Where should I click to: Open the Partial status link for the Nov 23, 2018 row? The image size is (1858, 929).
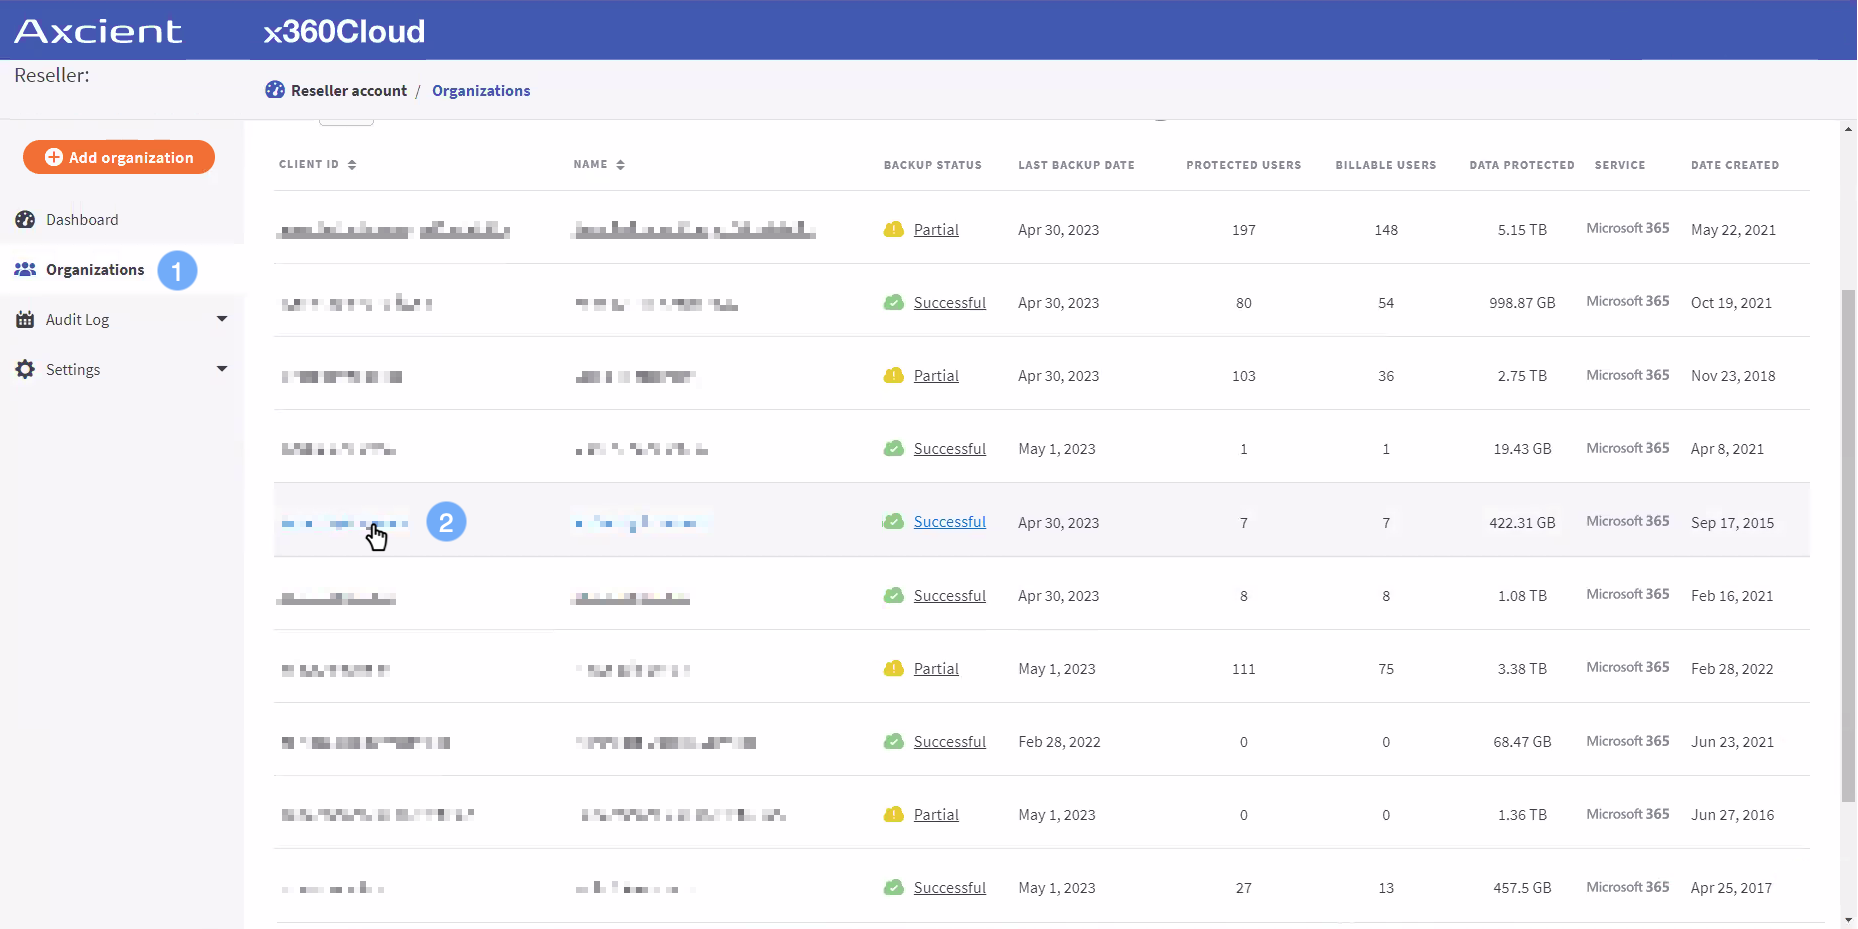(936, 376)
